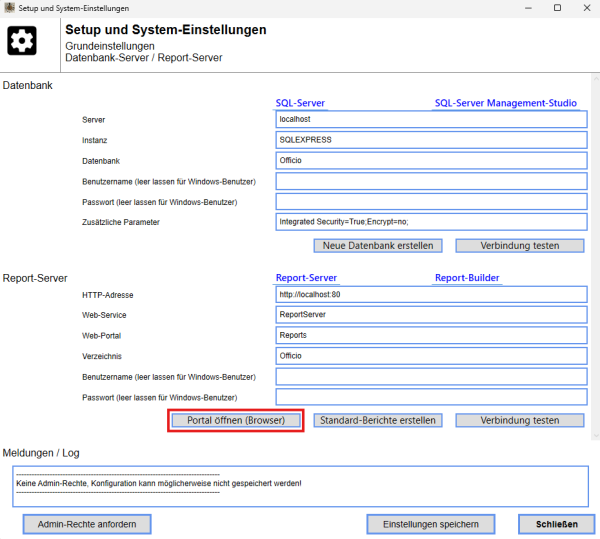Open the SQL-Server link
The image size is (600, 539).
click(300, 103)
